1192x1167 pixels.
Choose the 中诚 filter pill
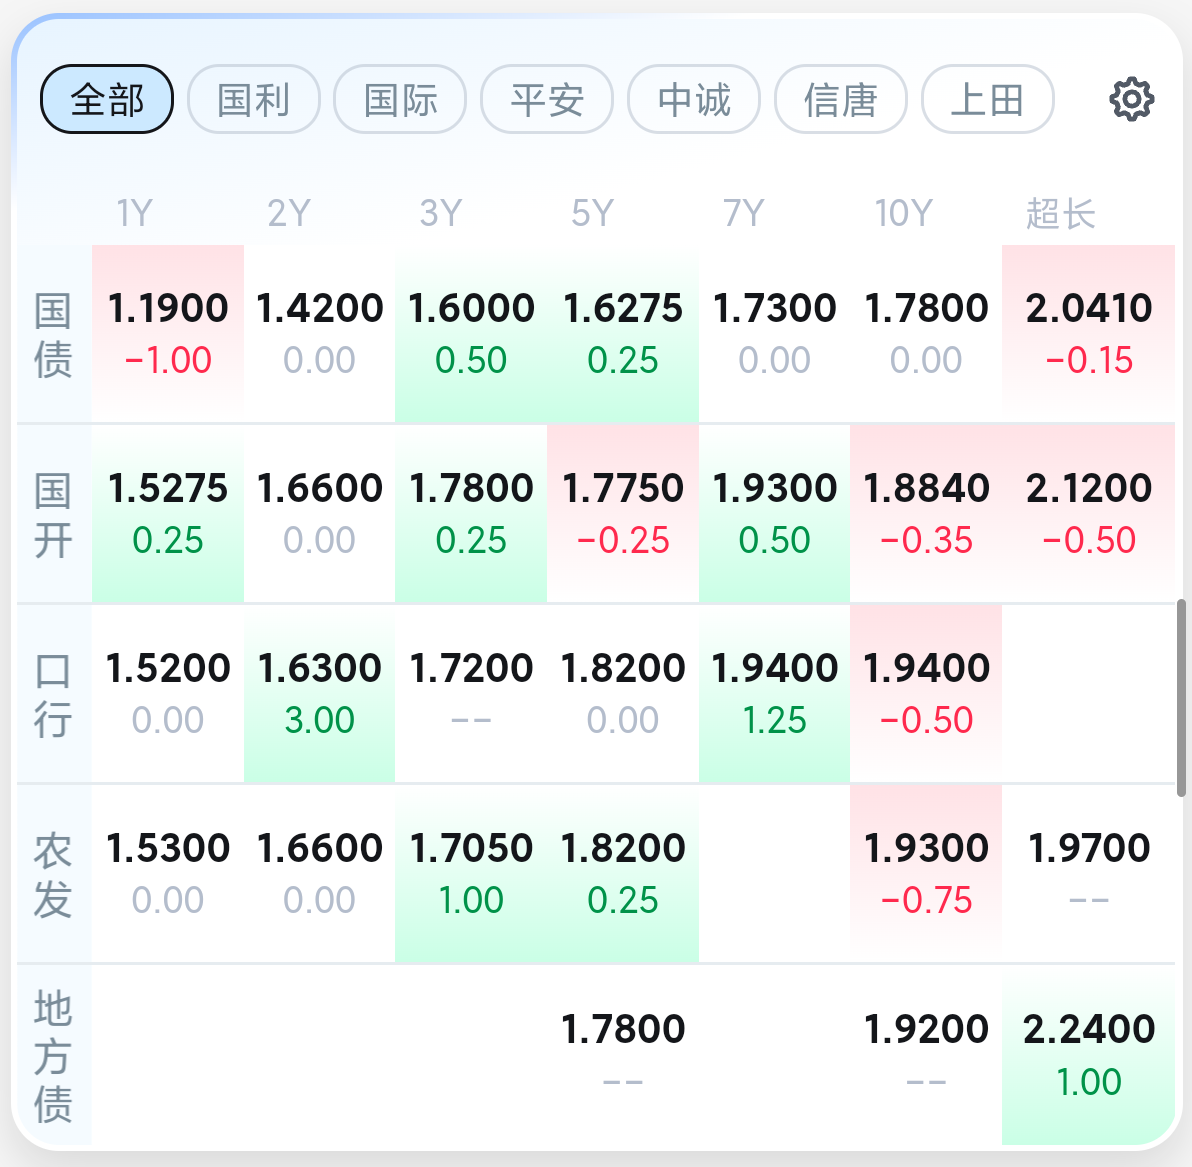[694, 99]
